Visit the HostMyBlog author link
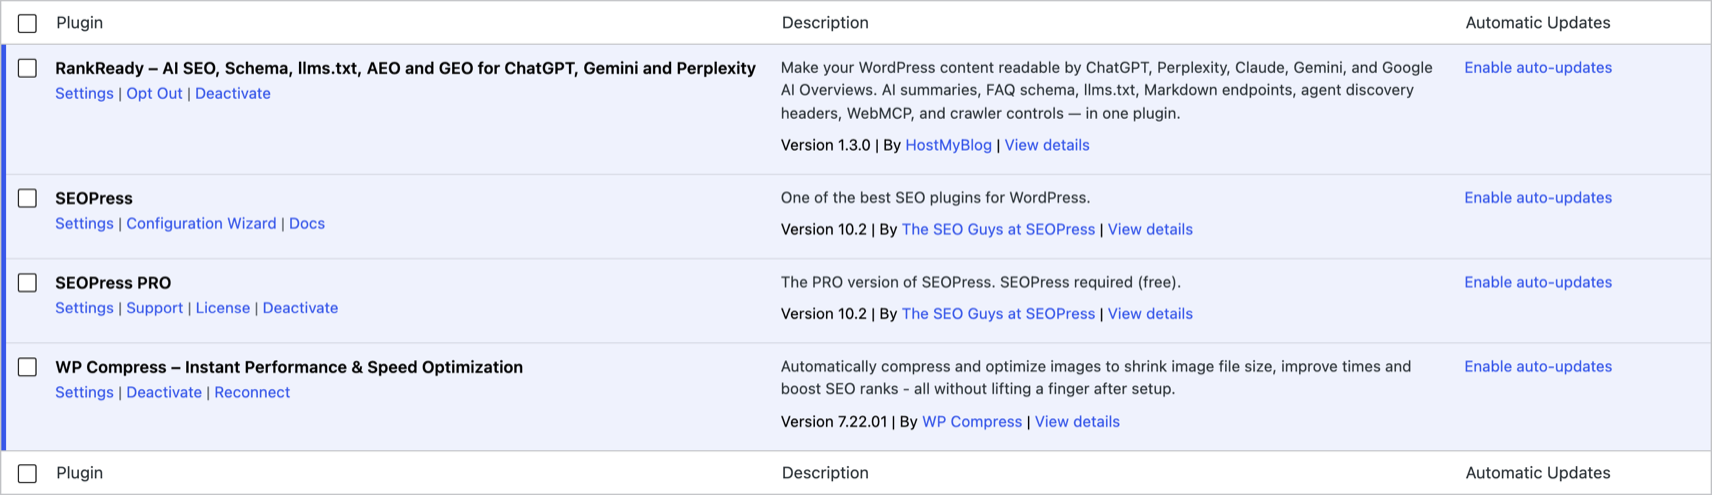The image size is (1712, 495). [948, 145]
